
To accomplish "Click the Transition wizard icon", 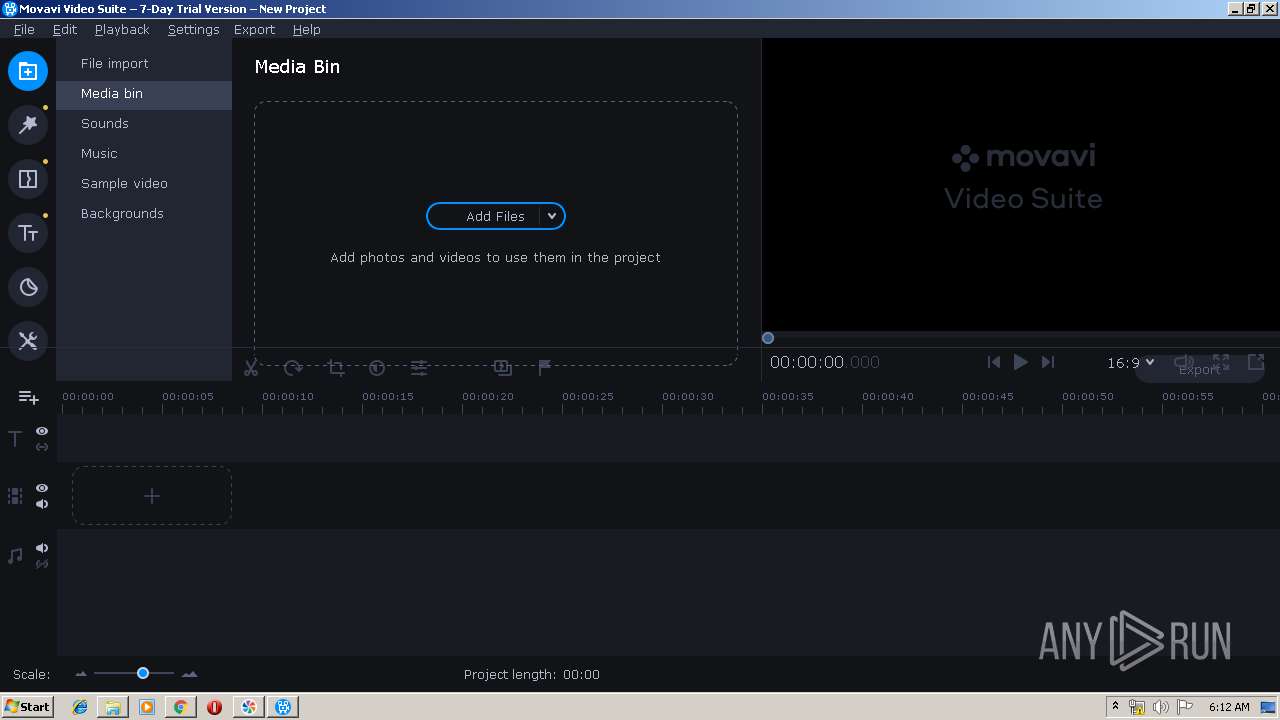I will (503, 368).
